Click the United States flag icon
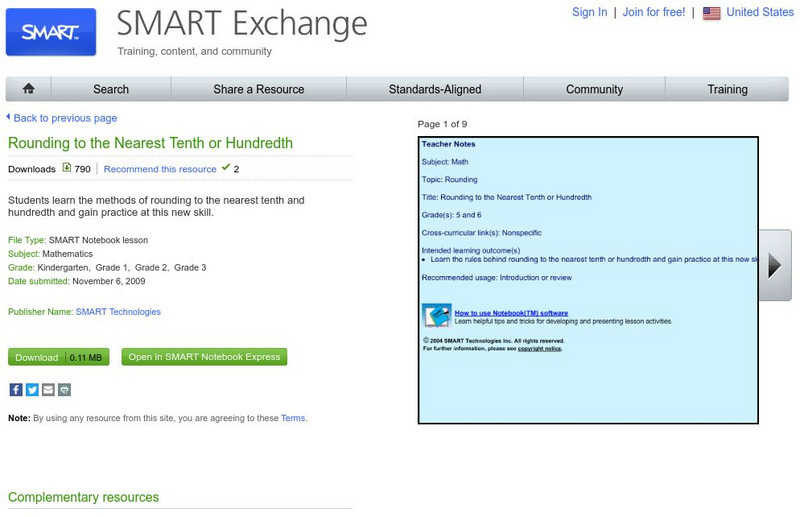This screenshot has height=517, width=800. click(711, 13)
